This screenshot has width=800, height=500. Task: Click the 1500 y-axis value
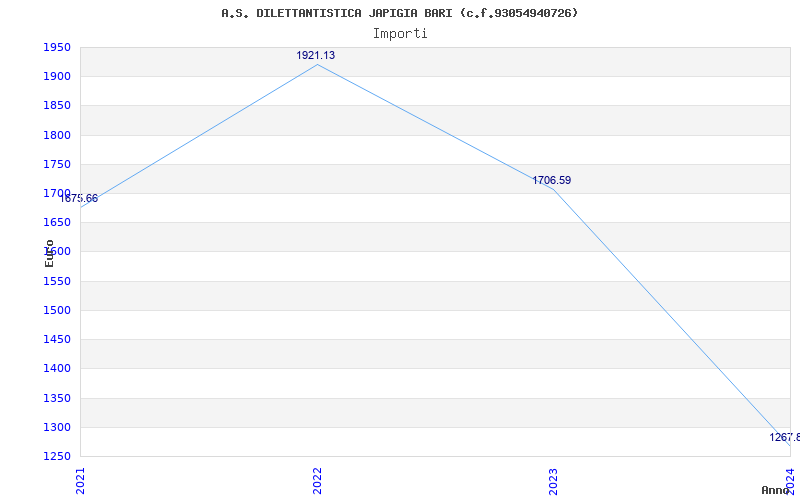pos(57,310)
